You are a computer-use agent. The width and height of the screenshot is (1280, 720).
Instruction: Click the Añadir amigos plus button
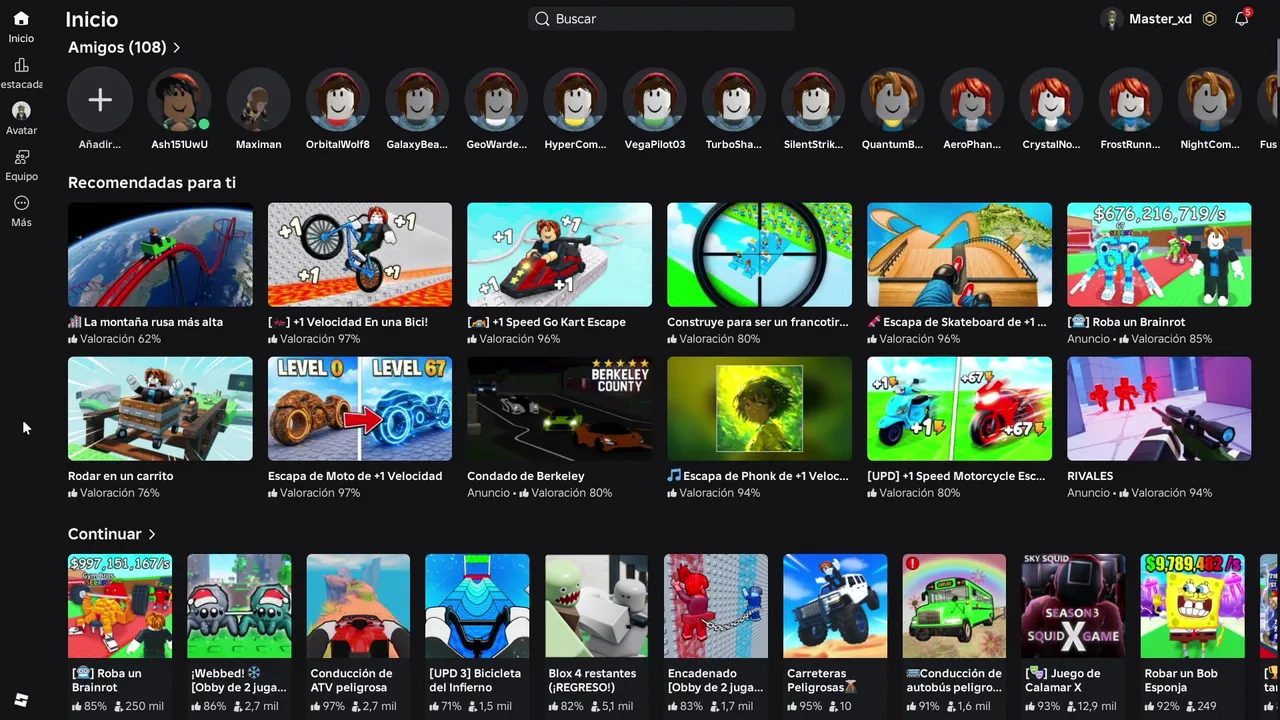(100, 100)
